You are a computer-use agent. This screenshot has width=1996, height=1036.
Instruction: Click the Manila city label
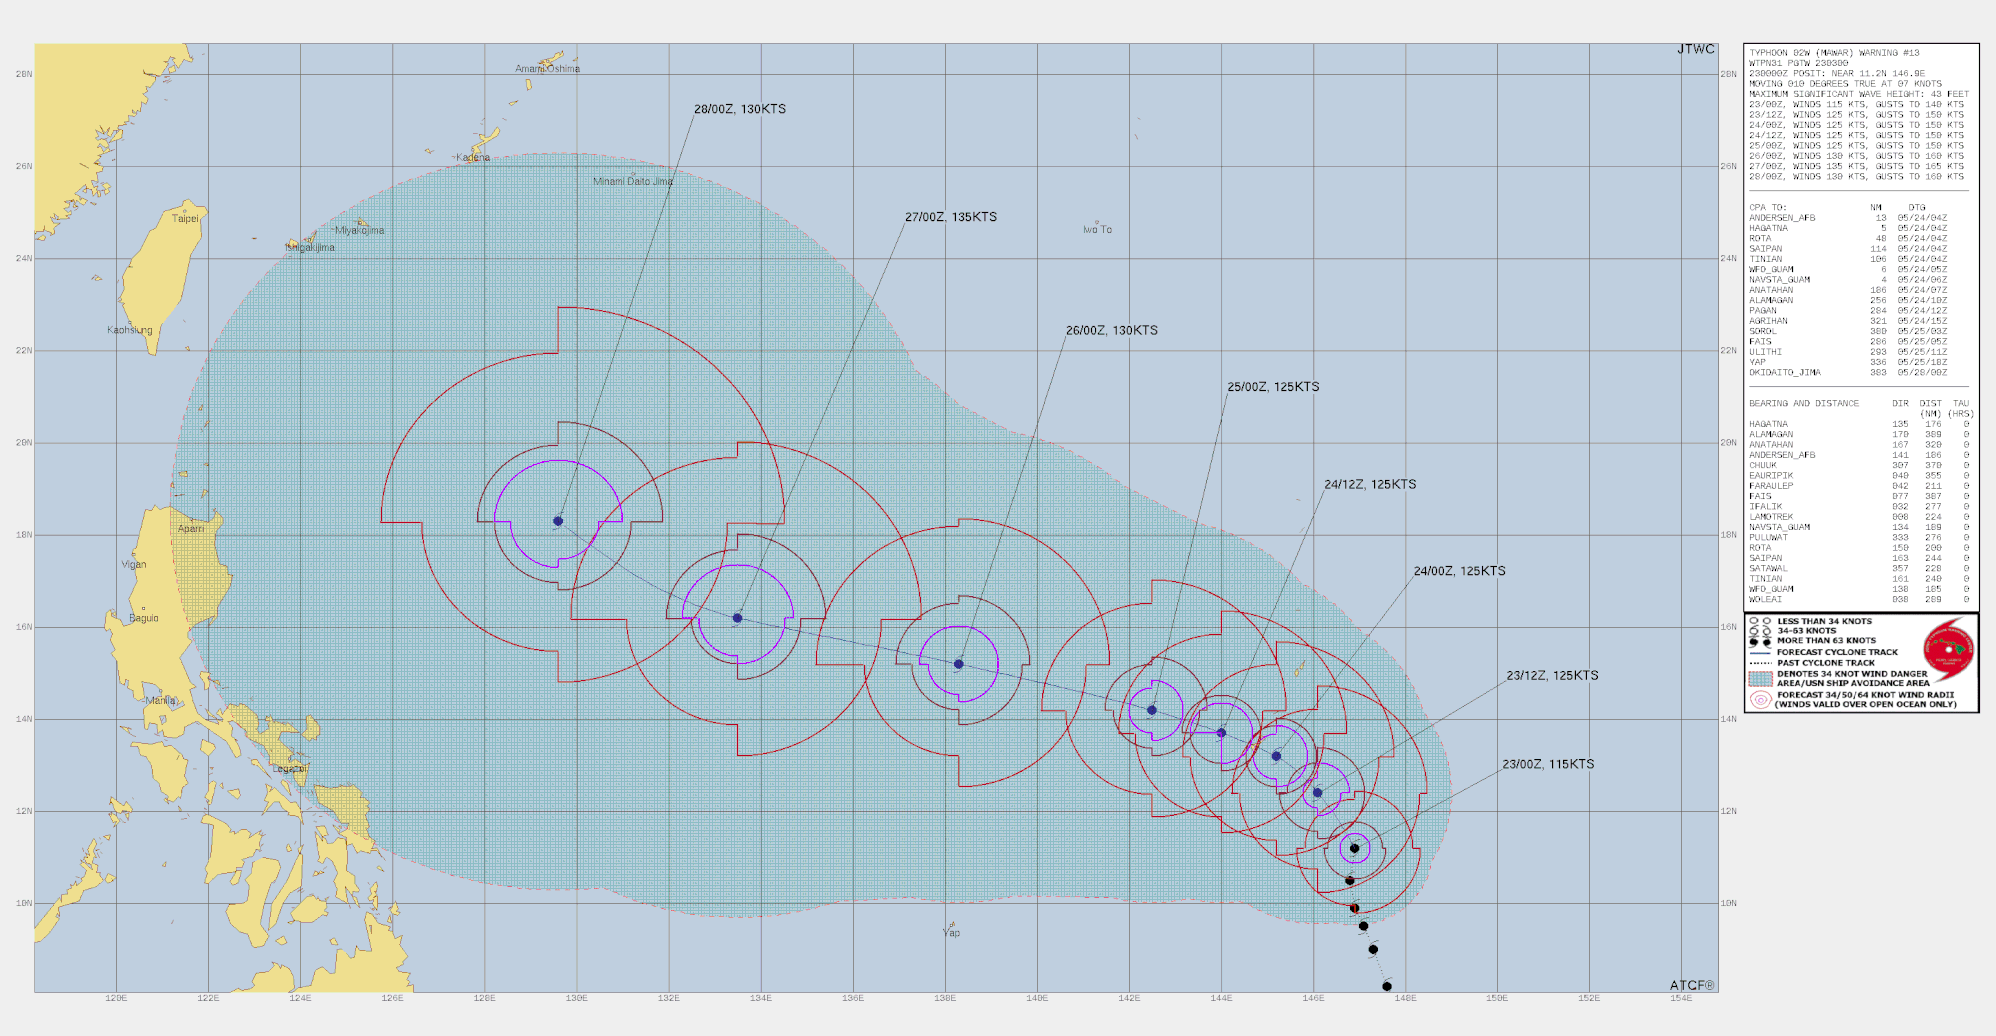160,701
